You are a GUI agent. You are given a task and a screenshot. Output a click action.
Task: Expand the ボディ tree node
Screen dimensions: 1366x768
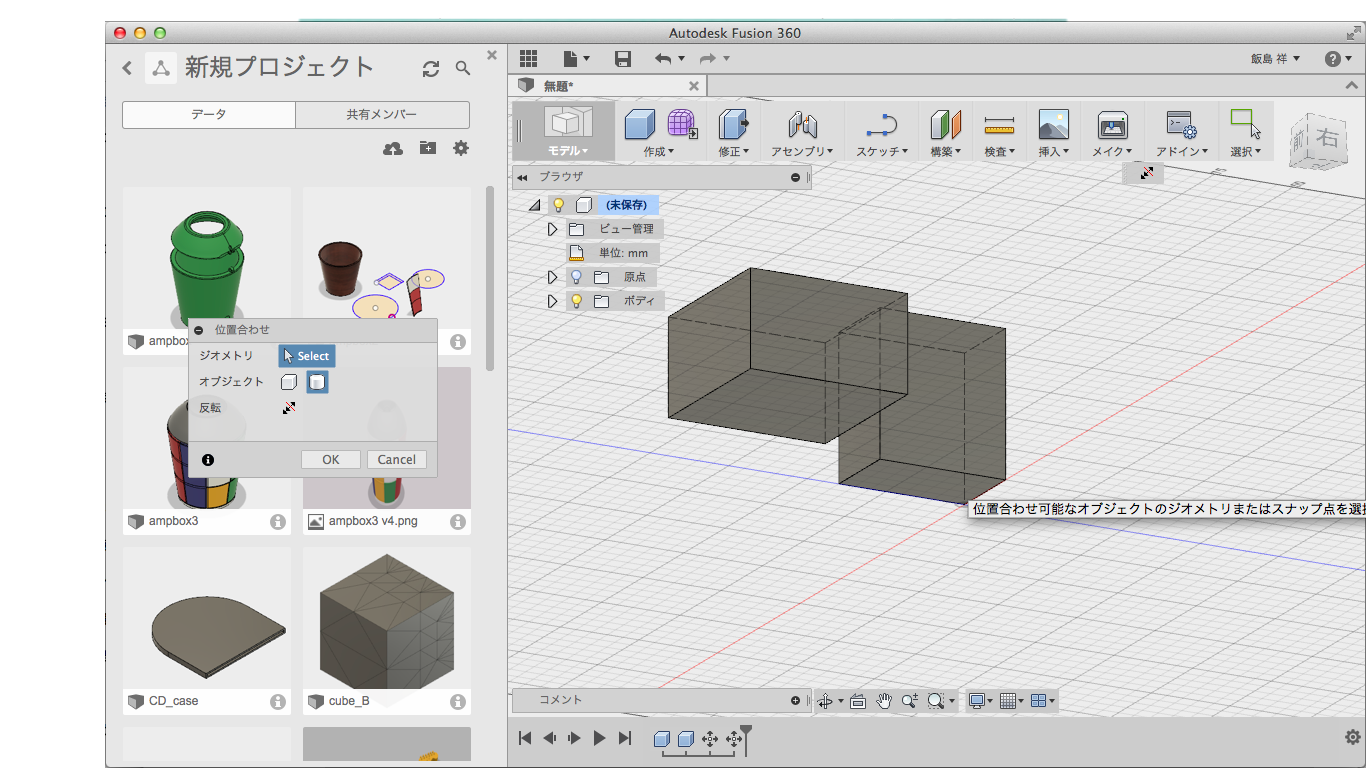[x=552, y=301]
